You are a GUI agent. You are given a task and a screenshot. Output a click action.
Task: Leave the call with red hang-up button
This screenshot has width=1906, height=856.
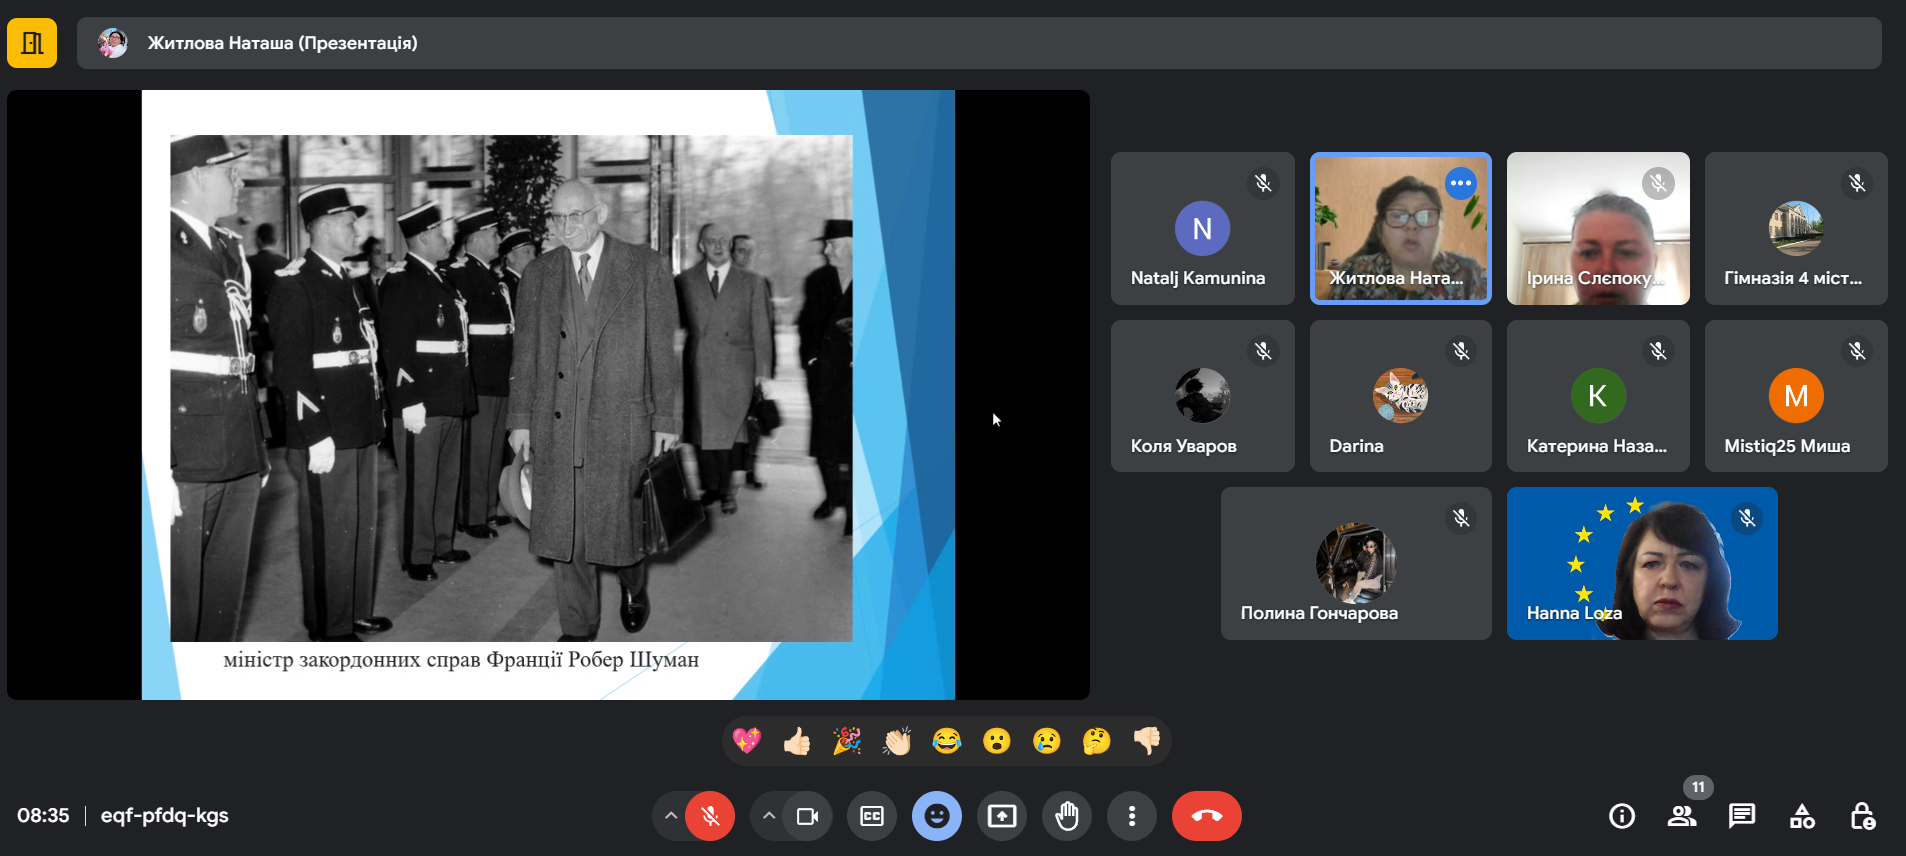click(x=1206, y=816)
